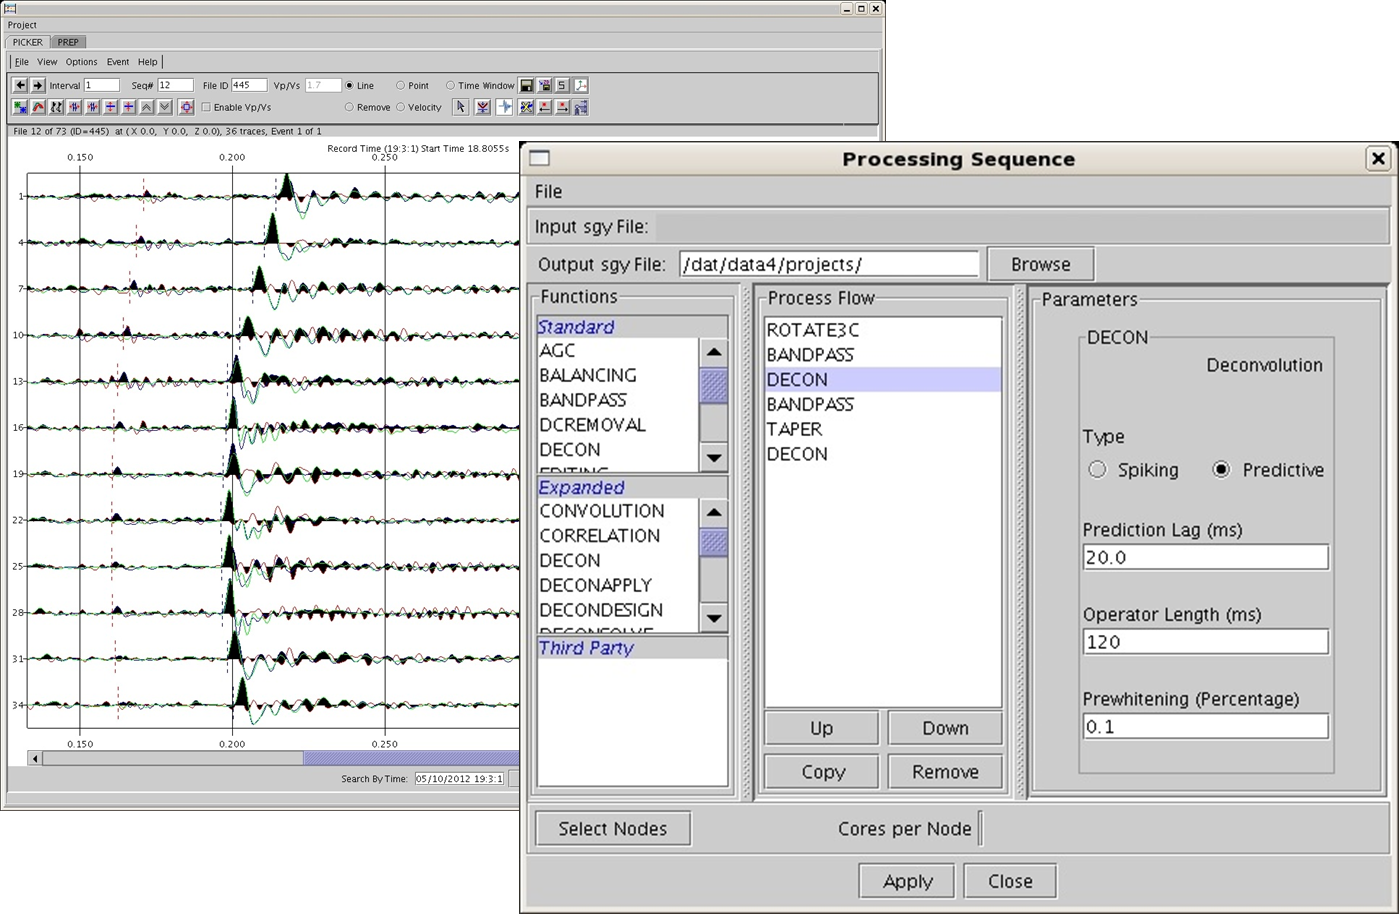Click the red circular target icon
This screenshot has width=1399, height=914.
[186, 107]
